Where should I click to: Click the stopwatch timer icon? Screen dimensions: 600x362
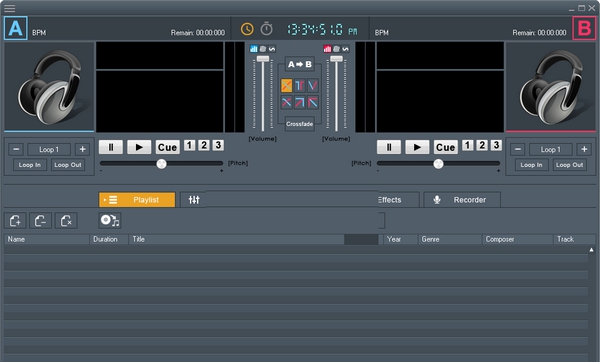(x=266, y=29)
